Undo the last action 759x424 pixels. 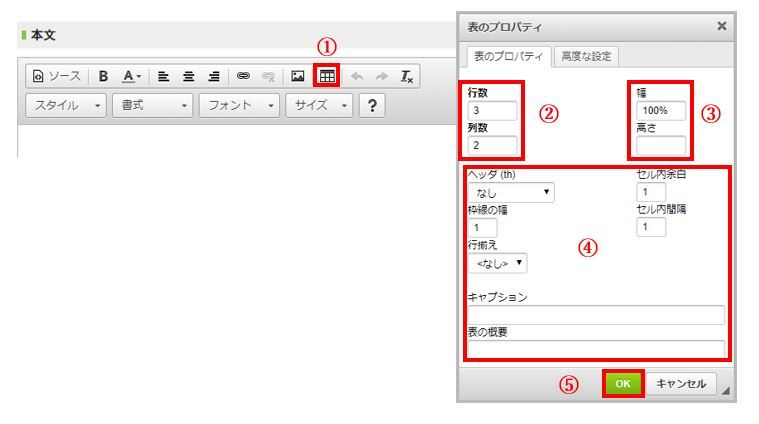tap(357, 76)
